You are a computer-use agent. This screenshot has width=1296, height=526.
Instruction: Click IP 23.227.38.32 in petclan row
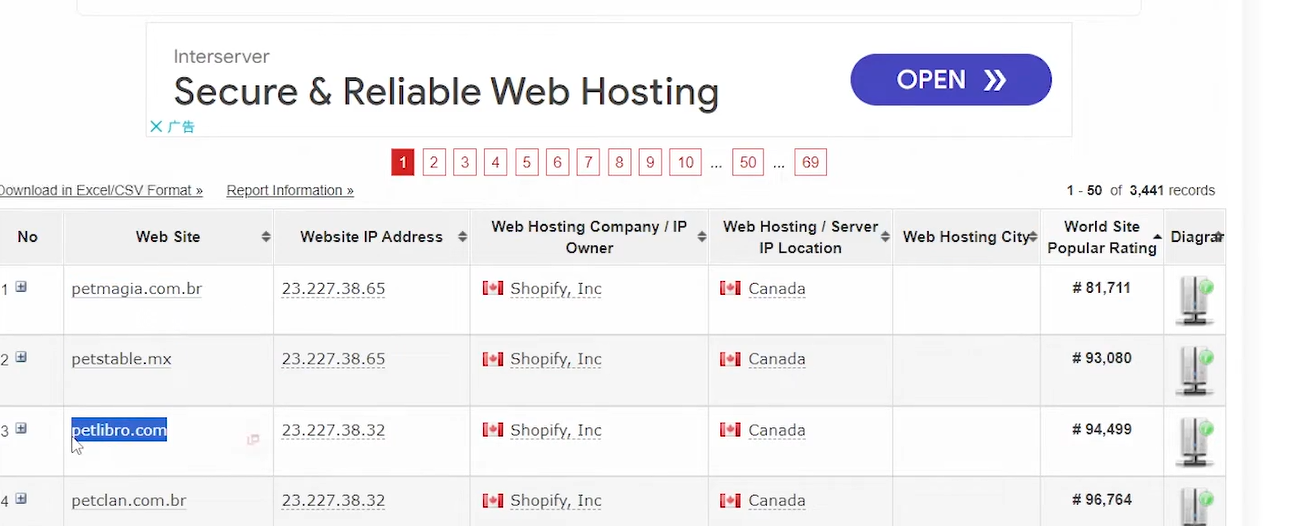click(333, 501)
